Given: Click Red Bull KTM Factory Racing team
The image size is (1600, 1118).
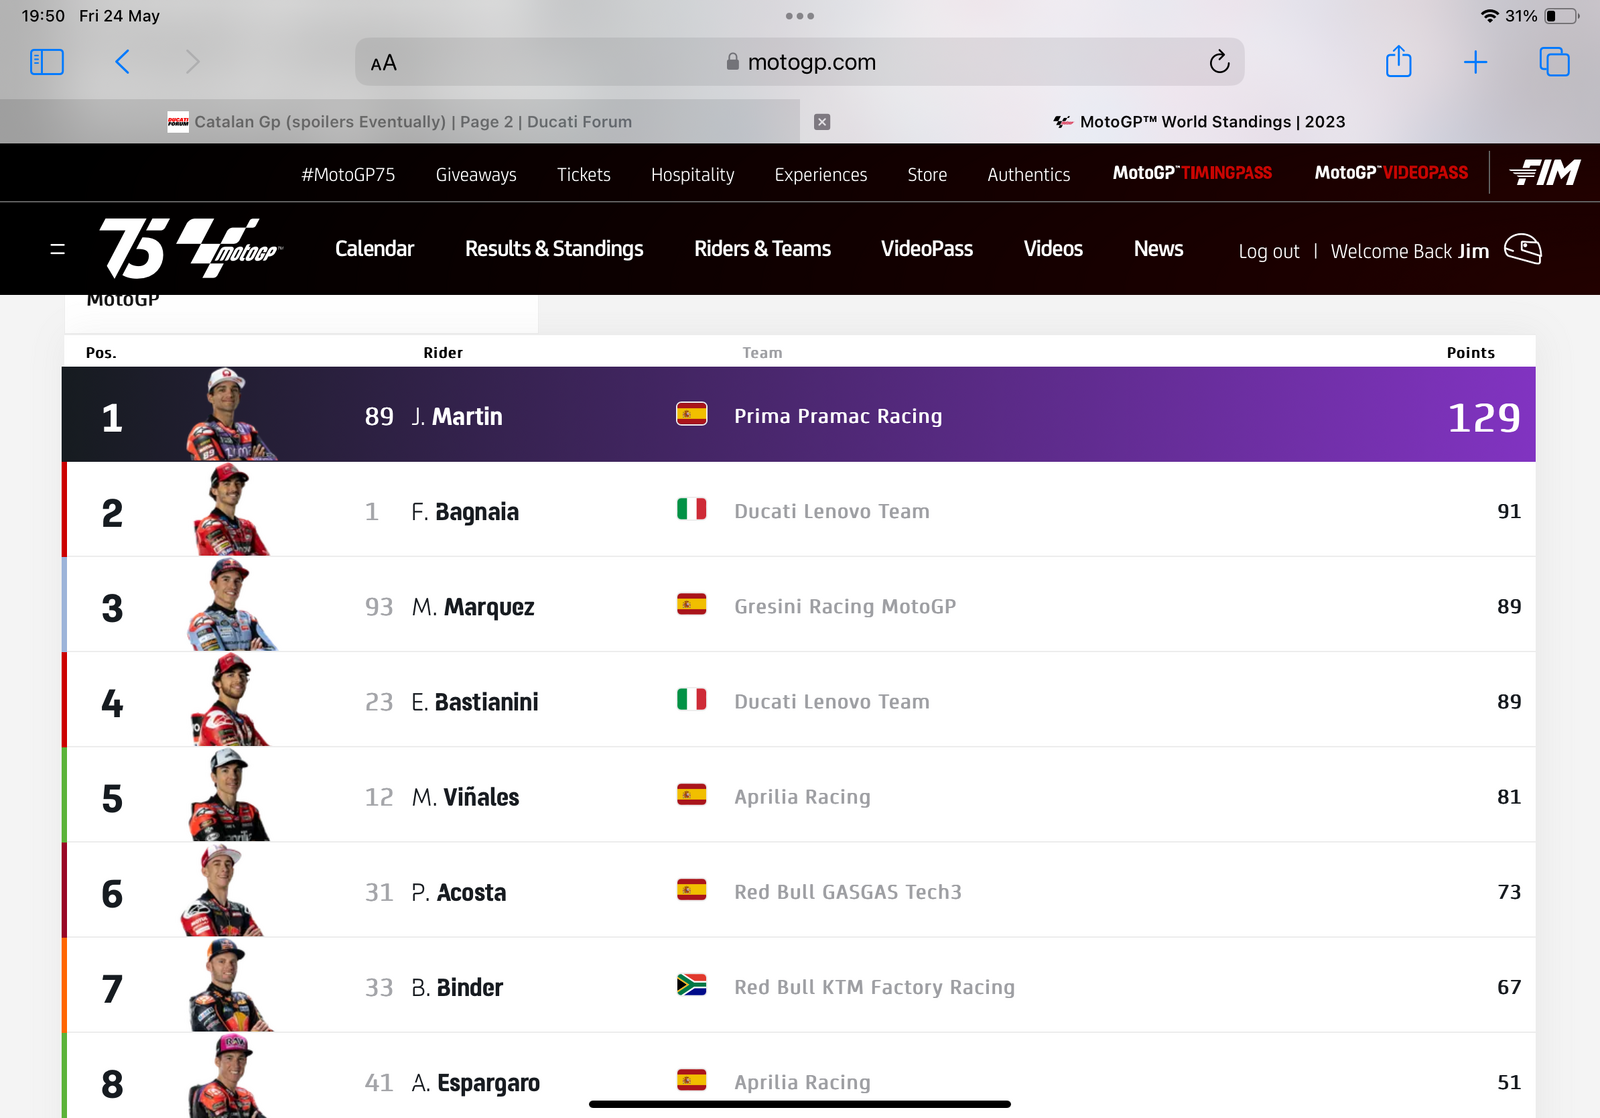Looking at the screenshot, I should 874,987.
